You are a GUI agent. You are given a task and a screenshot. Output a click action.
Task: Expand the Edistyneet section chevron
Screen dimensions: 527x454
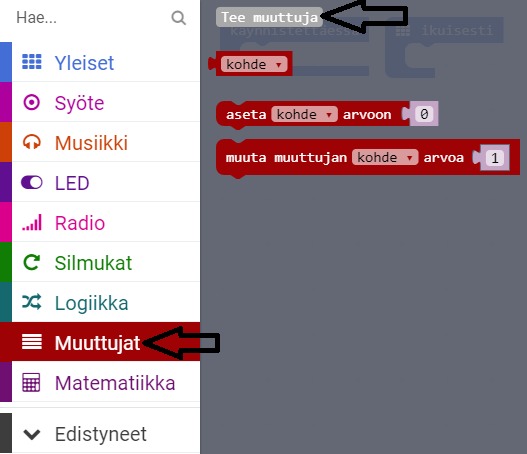click(32, 434)
